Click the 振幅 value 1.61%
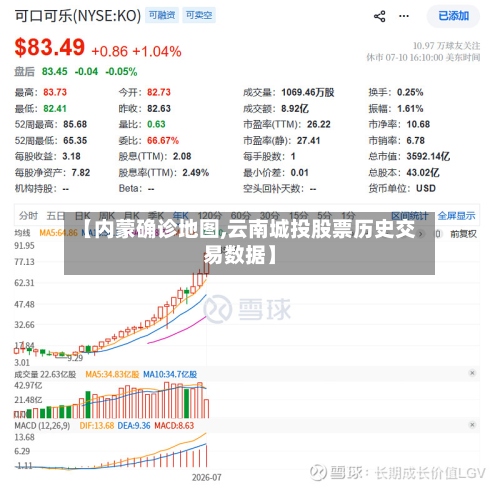The height and width of the screenshot is (488, 500). pyautogui.click(x=410, y=109)
